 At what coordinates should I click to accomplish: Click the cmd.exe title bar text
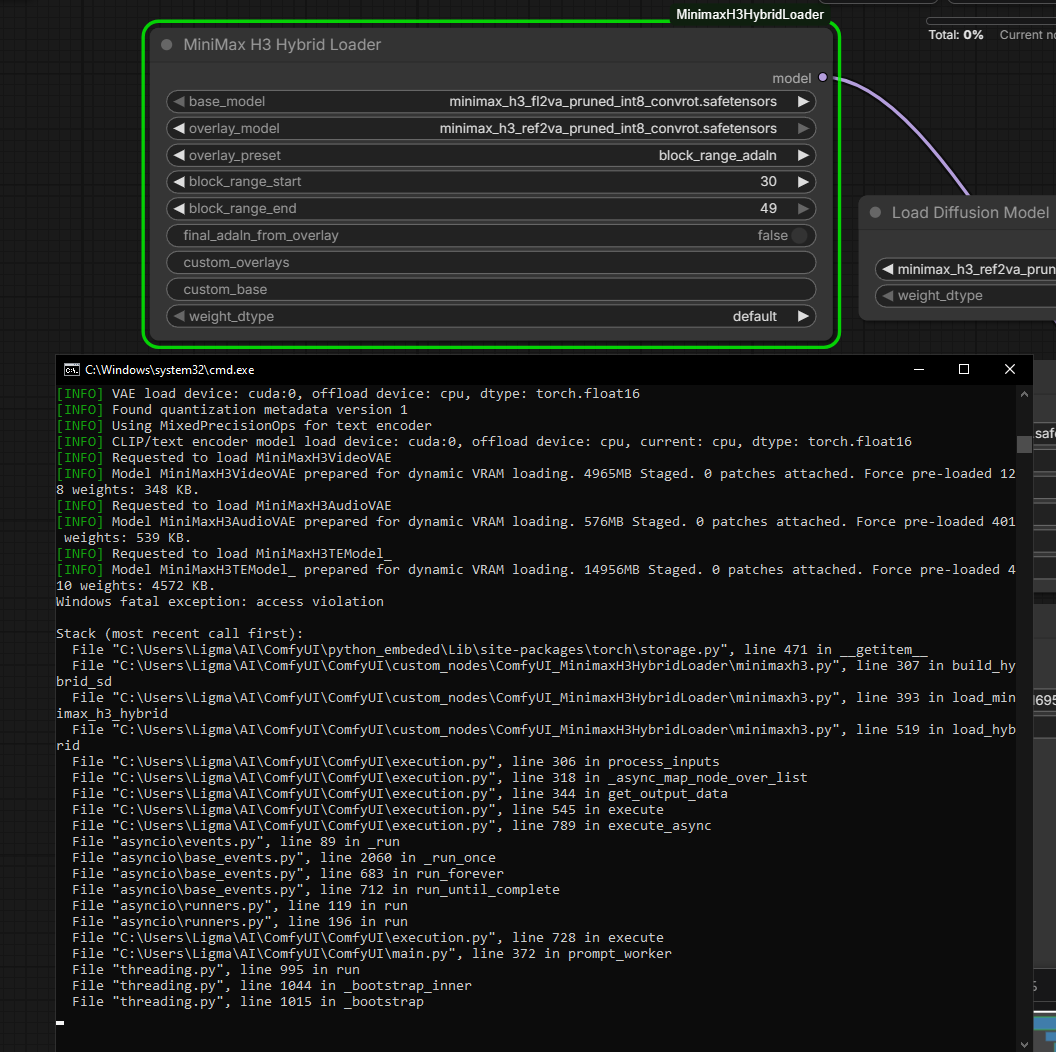(170, 370)
